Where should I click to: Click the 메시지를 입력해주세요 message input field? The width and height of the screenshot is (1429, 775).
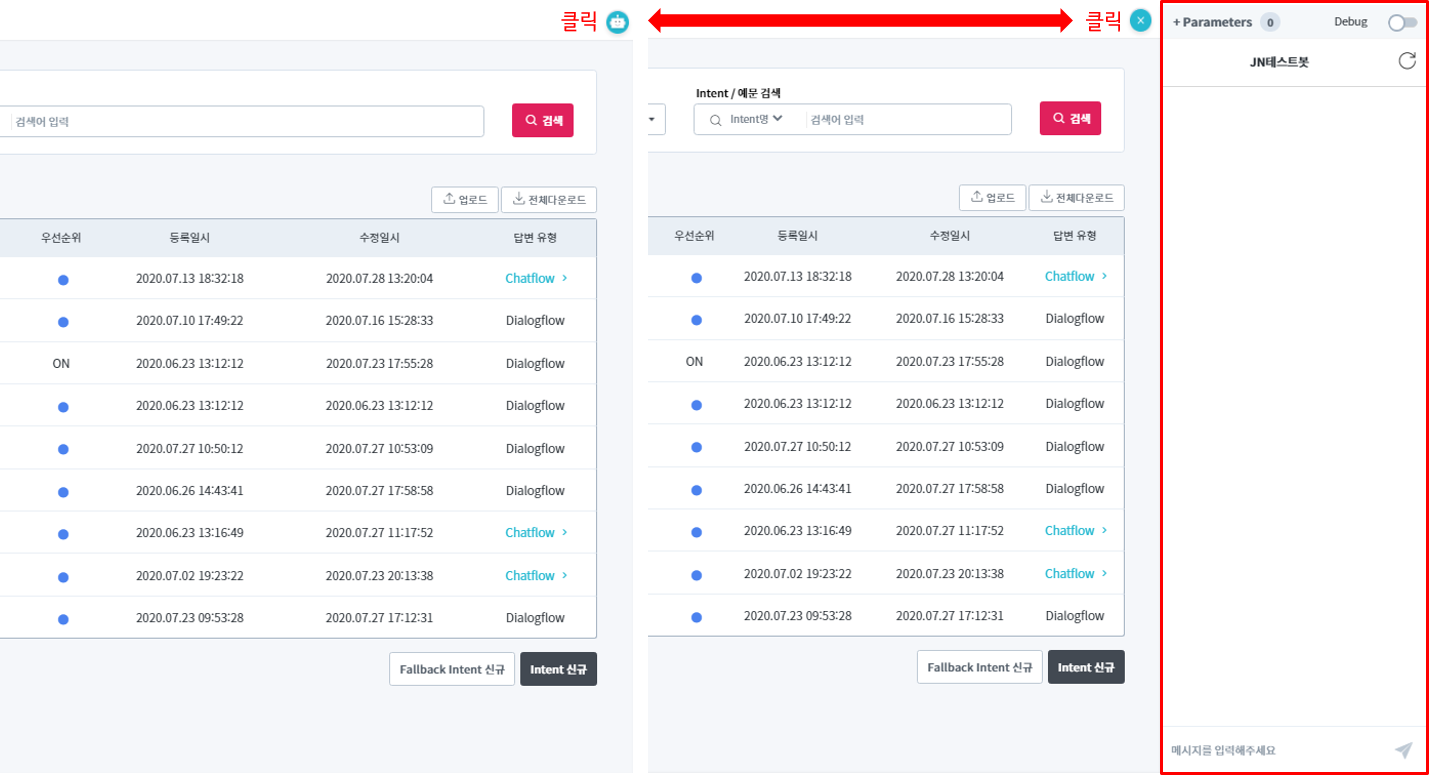(x=1275, y=750)
